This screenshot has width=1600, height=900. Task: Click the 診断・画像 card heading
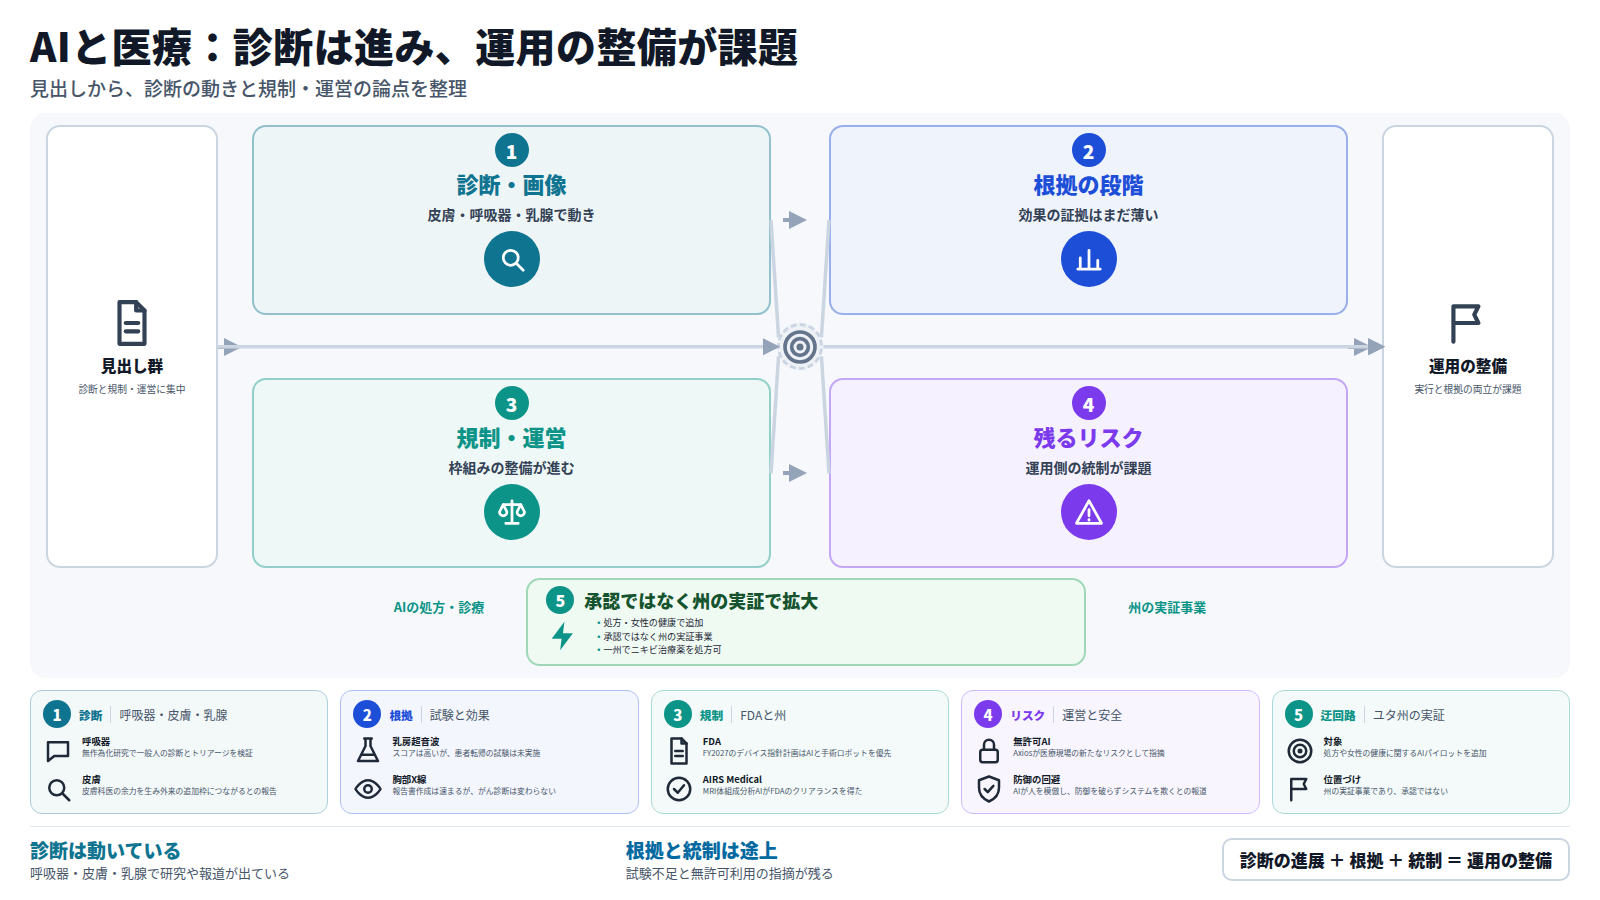coord(512,185)
